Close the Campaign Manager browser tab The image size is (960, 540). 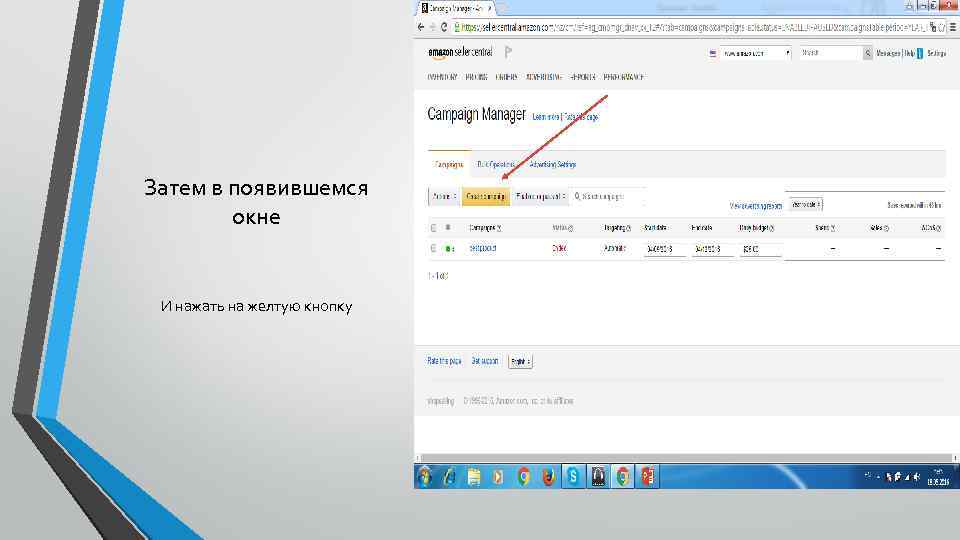pyautogui.click(x=489, y=9)
